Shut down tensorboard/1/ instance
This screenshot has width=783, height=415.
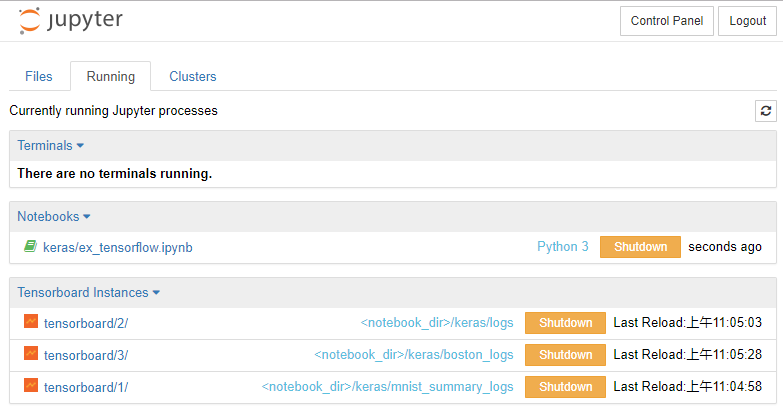tap(565, 387)
